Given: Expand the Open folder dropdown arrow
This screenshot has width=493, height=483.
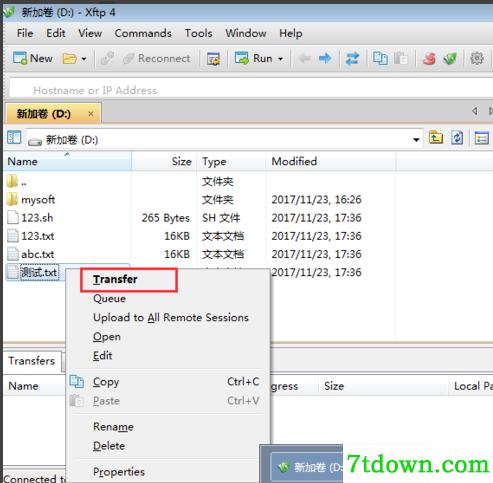Looking at the screenshot, I should tap(84, 59).
